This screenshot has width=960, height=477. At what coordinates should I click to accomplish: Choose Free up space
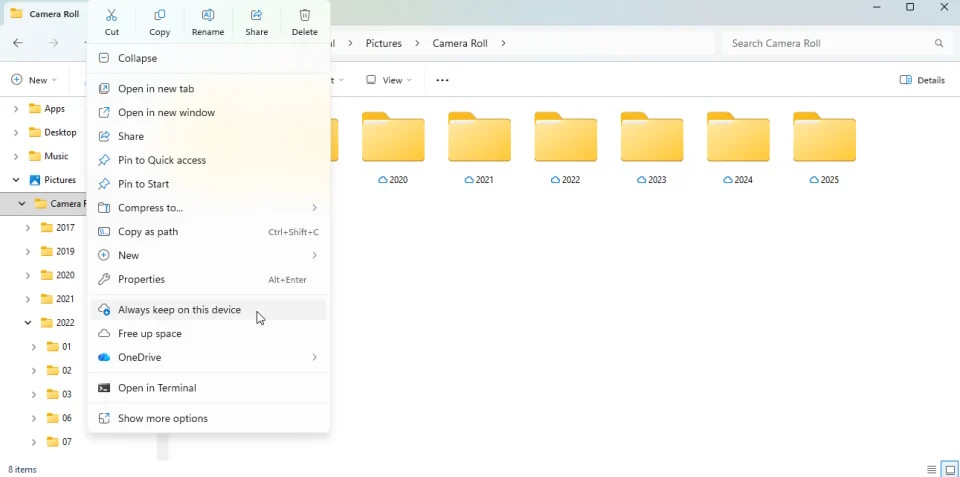click(x=208, y=334)
